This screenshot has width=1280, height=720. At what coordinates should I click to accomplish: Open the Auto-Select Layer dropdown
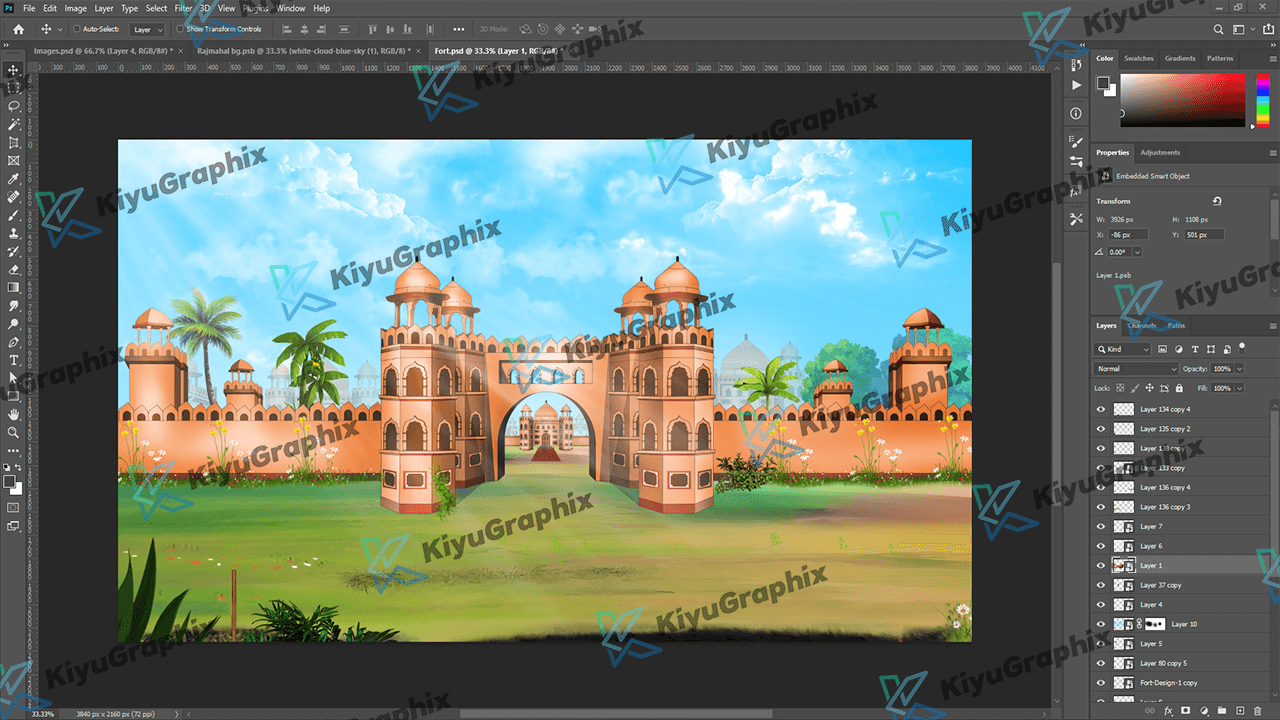(x=147, y=30)
